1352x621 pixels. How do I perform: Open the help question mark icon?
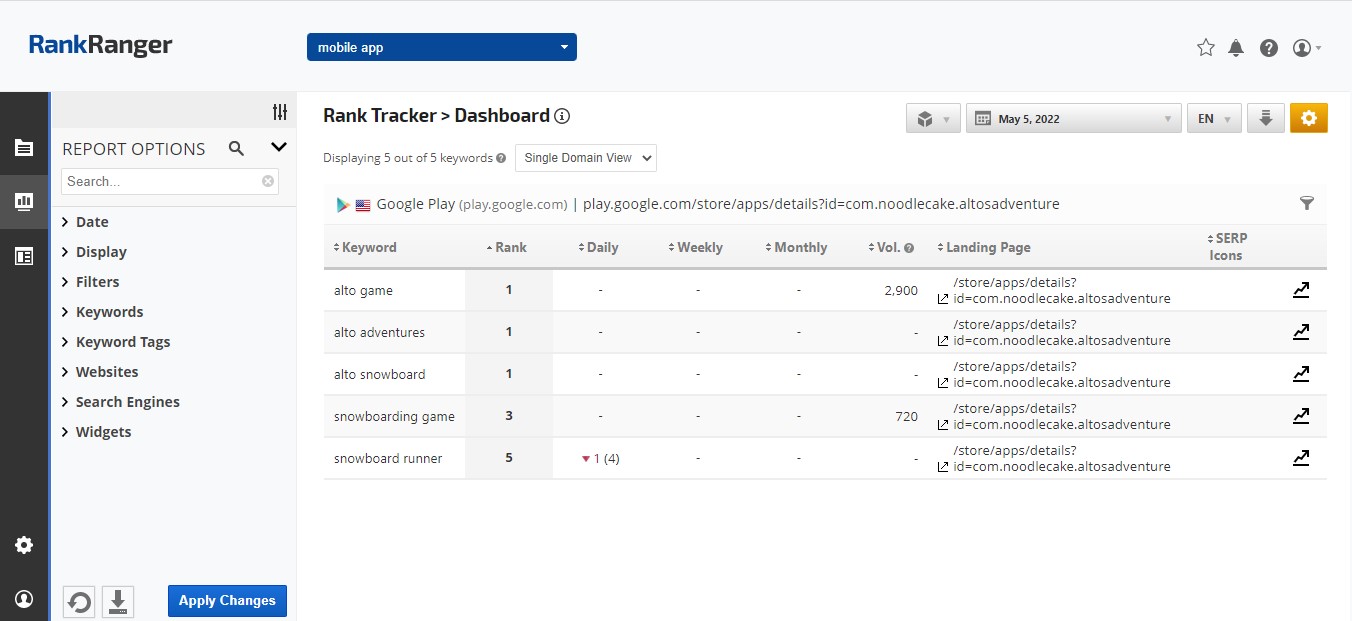tap(1269, 47)
